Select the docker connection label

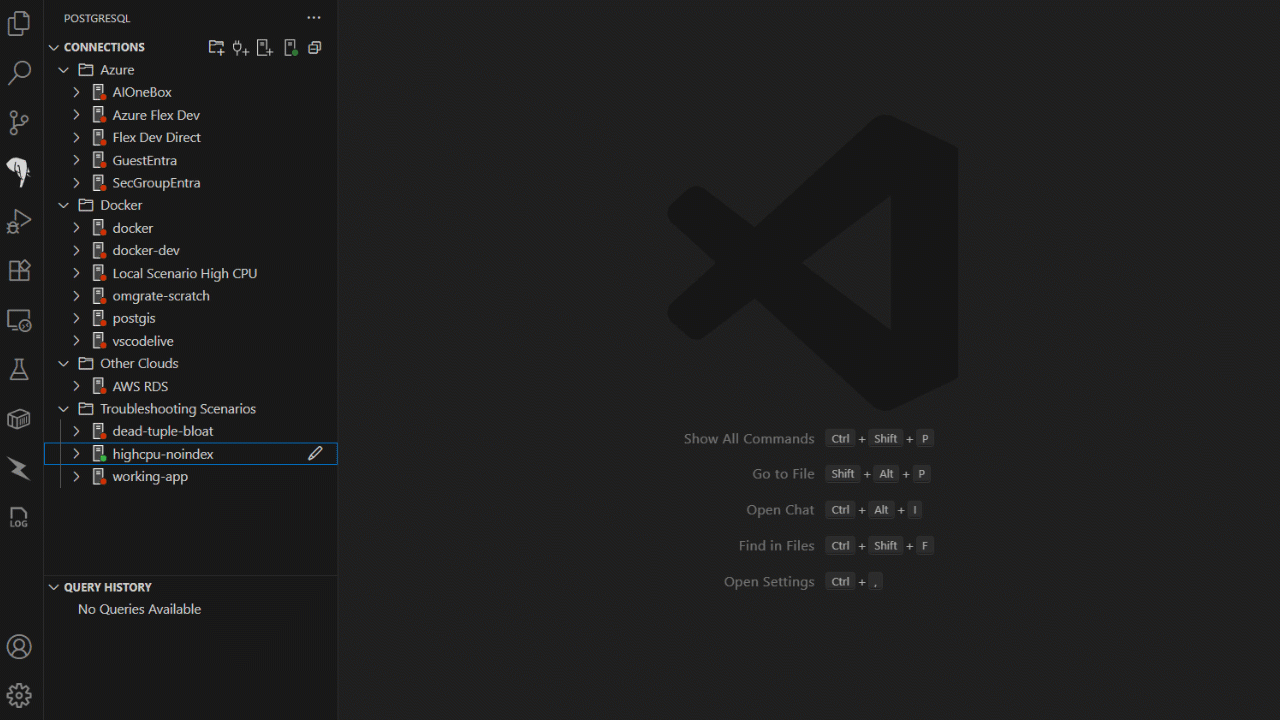(x=133, y=228)
